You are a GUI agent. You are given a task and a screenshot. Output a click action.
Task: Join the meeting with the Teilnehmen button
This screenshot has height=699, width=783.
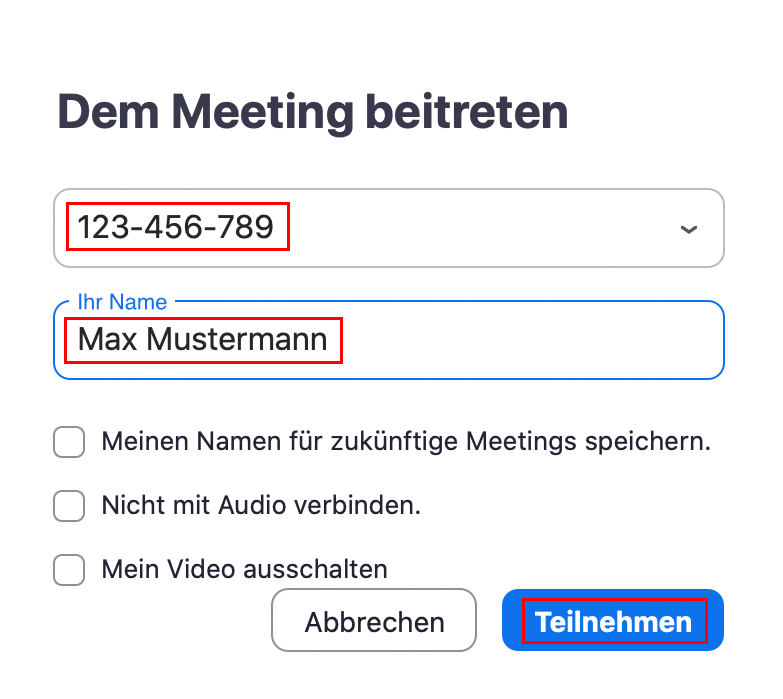(x=613, y=621)
